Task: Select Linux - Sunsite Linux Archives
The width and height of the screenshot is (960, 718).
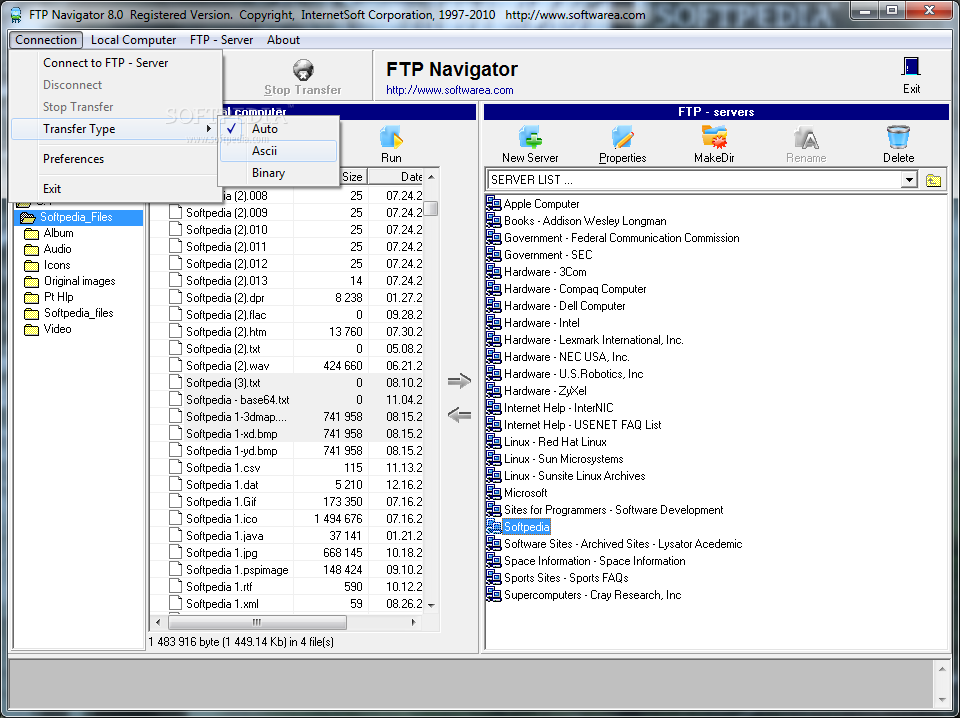Action: click(574, 476)
